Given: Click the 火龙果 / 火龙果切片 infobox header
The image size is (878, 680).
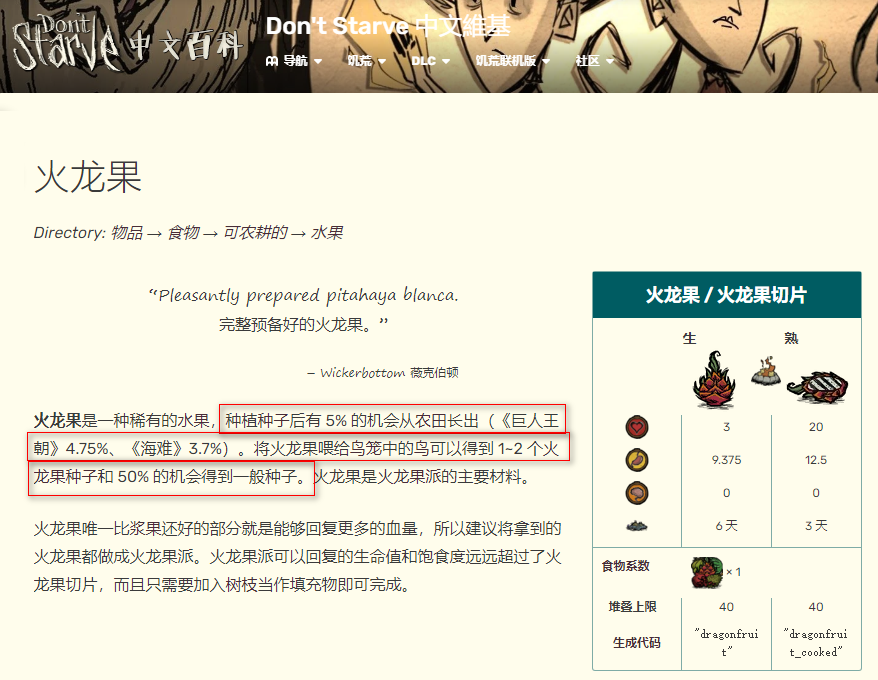Looking at the screenshot, I should [x=727, y=295].
